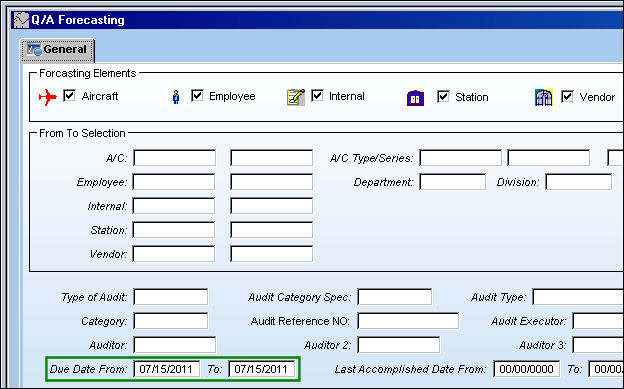Screen dimensions: 624x389
Task: Disable the Vendor checkbox
Action: point(567,96)
